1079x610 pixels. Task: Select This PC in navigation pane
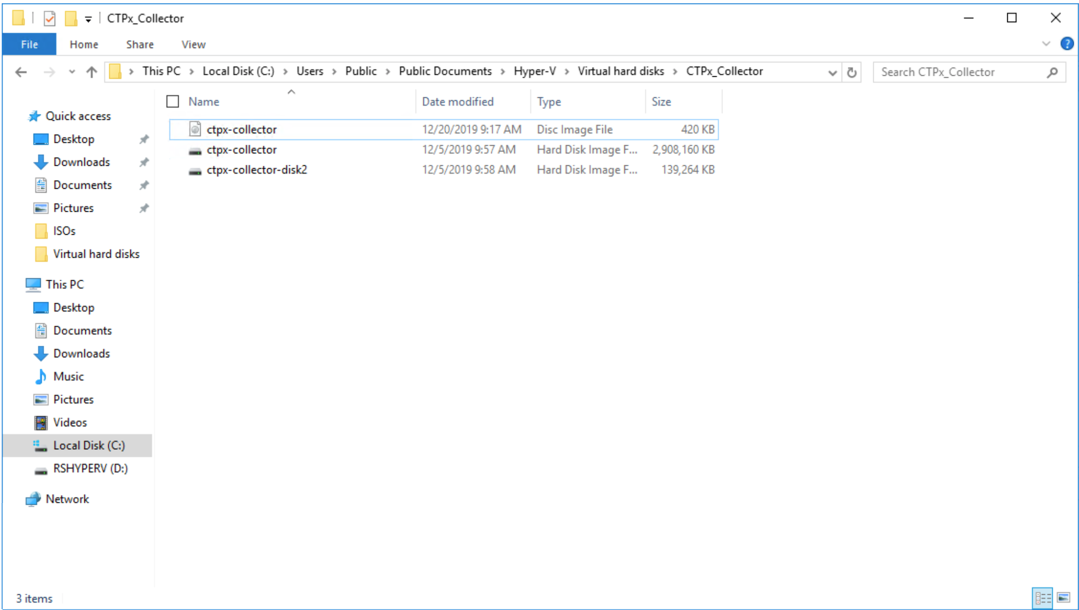[65, 284]
